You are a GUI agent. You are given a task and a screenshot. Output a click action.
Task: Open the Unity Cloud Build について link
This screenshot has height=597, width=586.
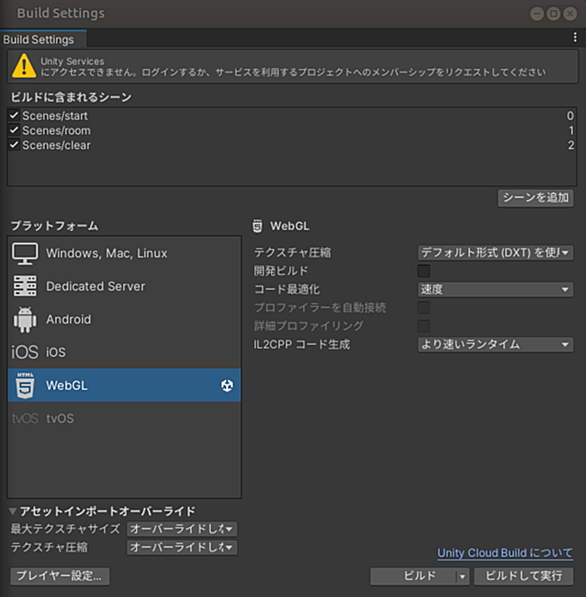(505, 553)
